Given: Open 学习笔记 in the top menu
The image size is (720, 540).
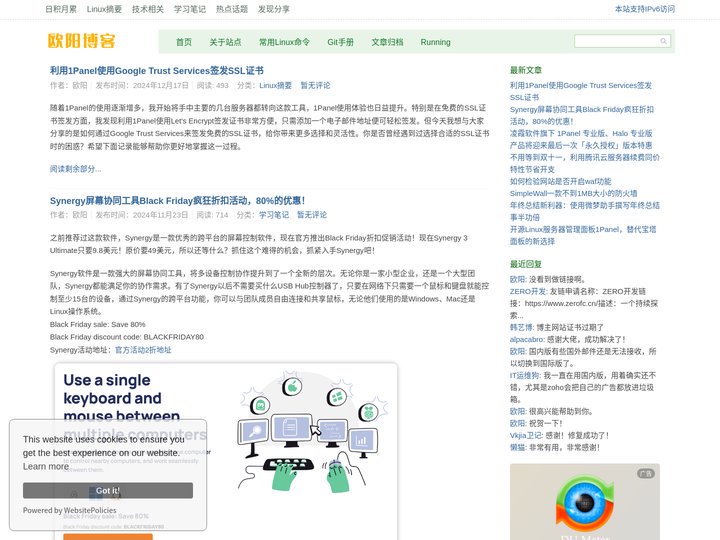Looking at the screenshot, I should (190, 9).
